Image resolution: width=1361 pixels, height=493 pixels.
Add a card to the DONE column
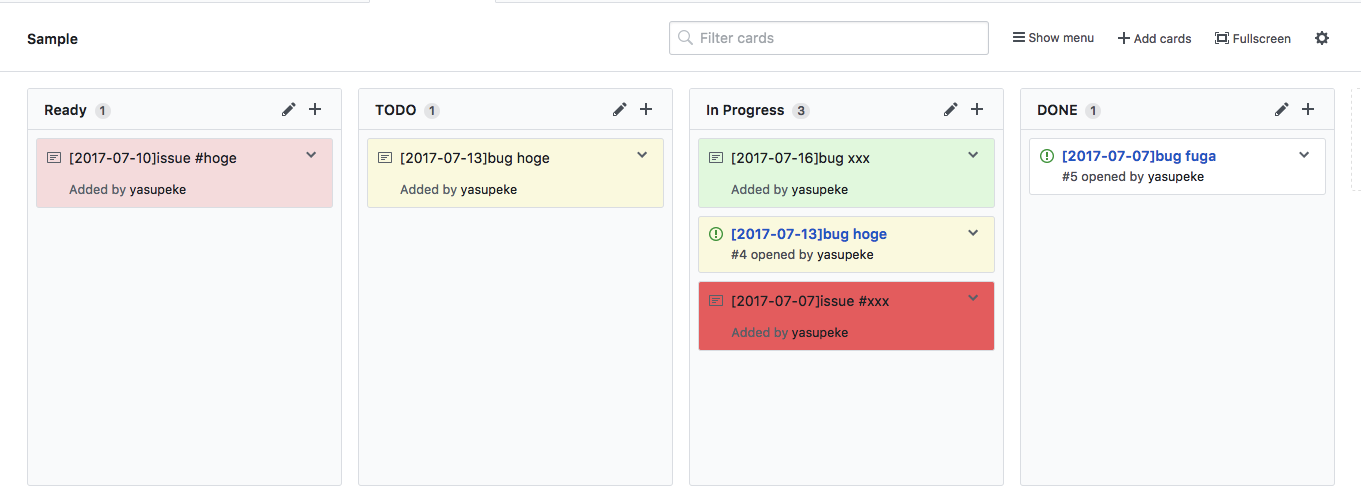coord(1308,109)
